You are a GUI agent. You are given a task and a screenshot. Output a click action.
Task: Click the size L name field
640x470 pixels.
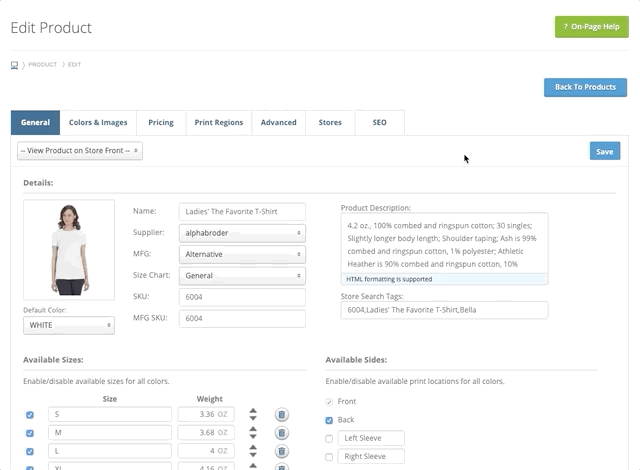point(110,451)
